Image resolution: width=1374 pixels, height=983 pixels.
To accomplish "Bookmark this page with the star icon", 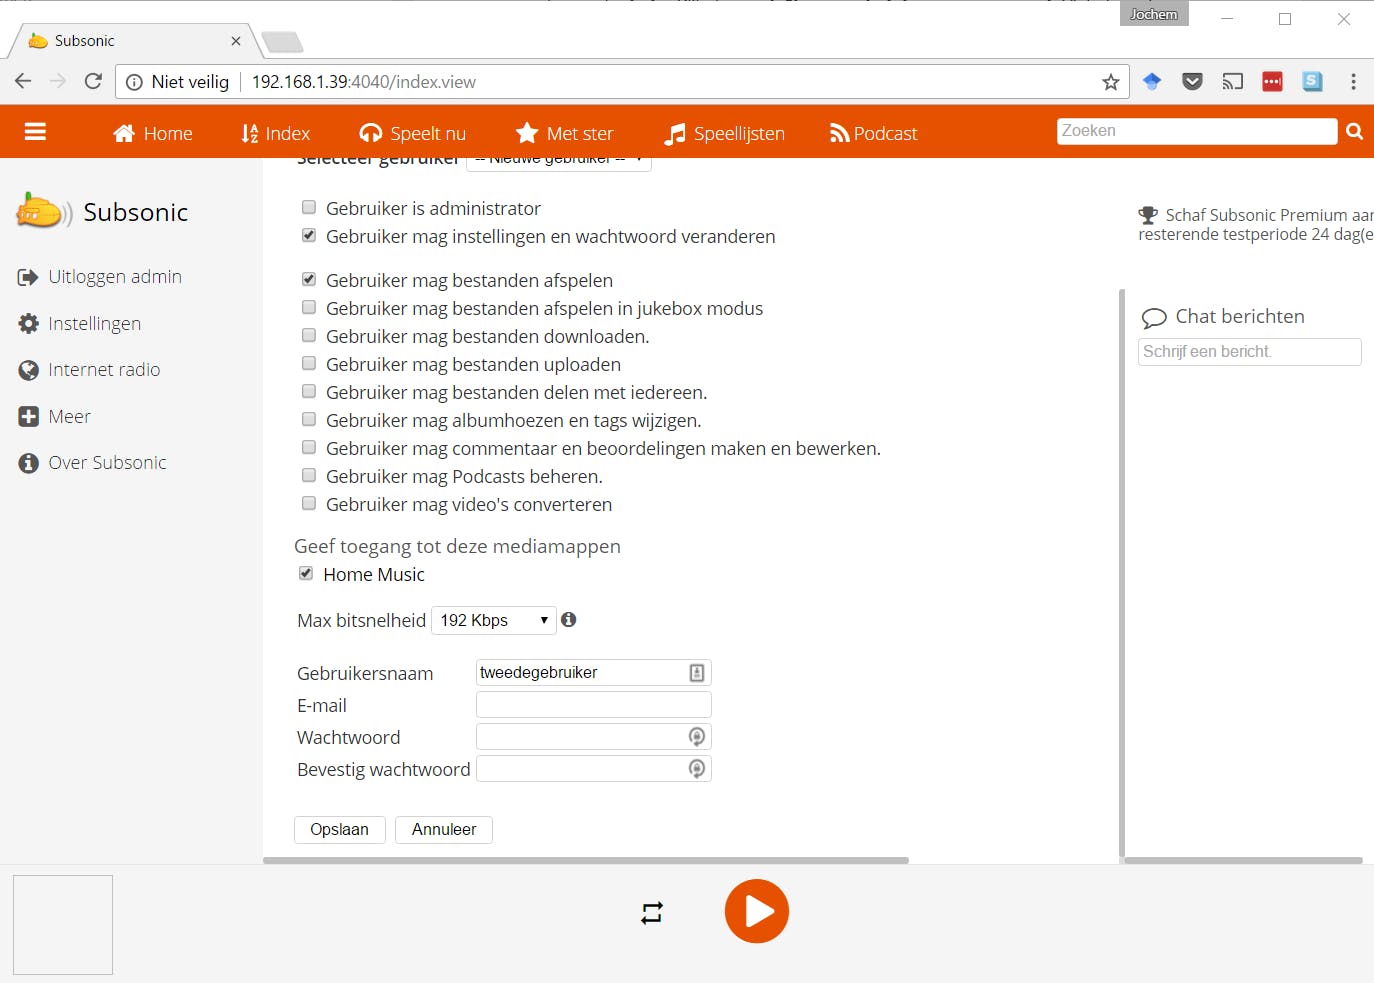I will [1111, 82].
